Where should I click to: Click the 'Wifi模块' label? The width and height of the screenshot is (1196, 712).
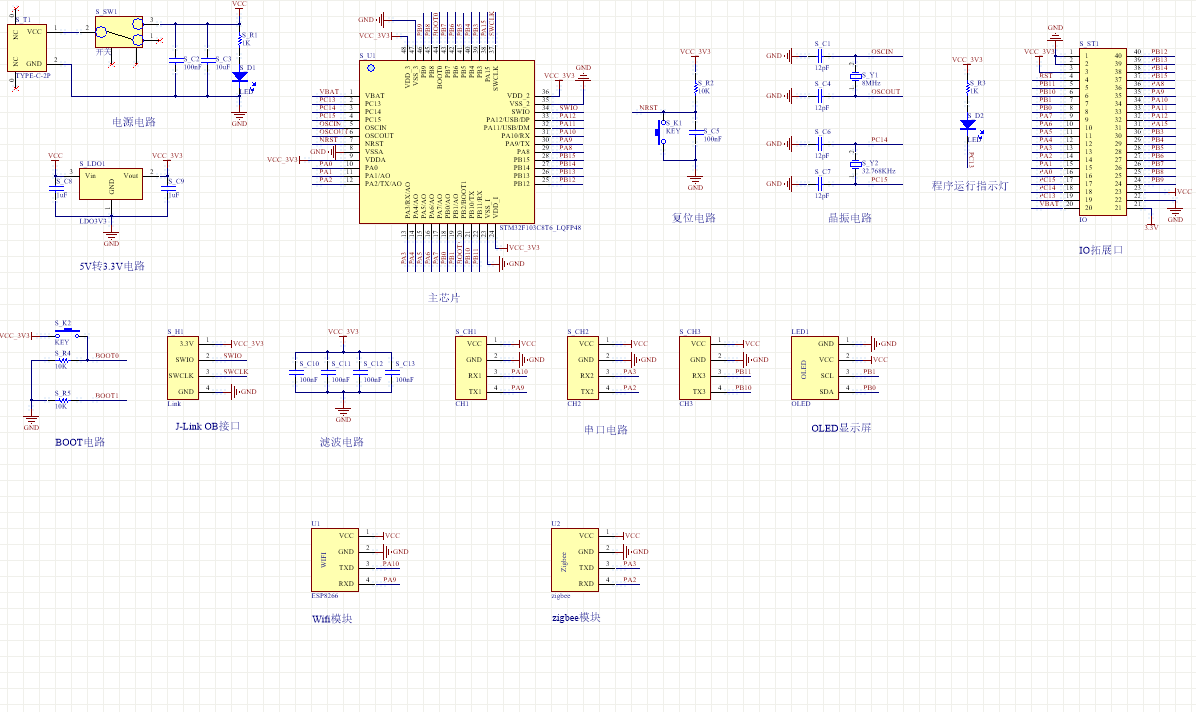pos(333,619)
